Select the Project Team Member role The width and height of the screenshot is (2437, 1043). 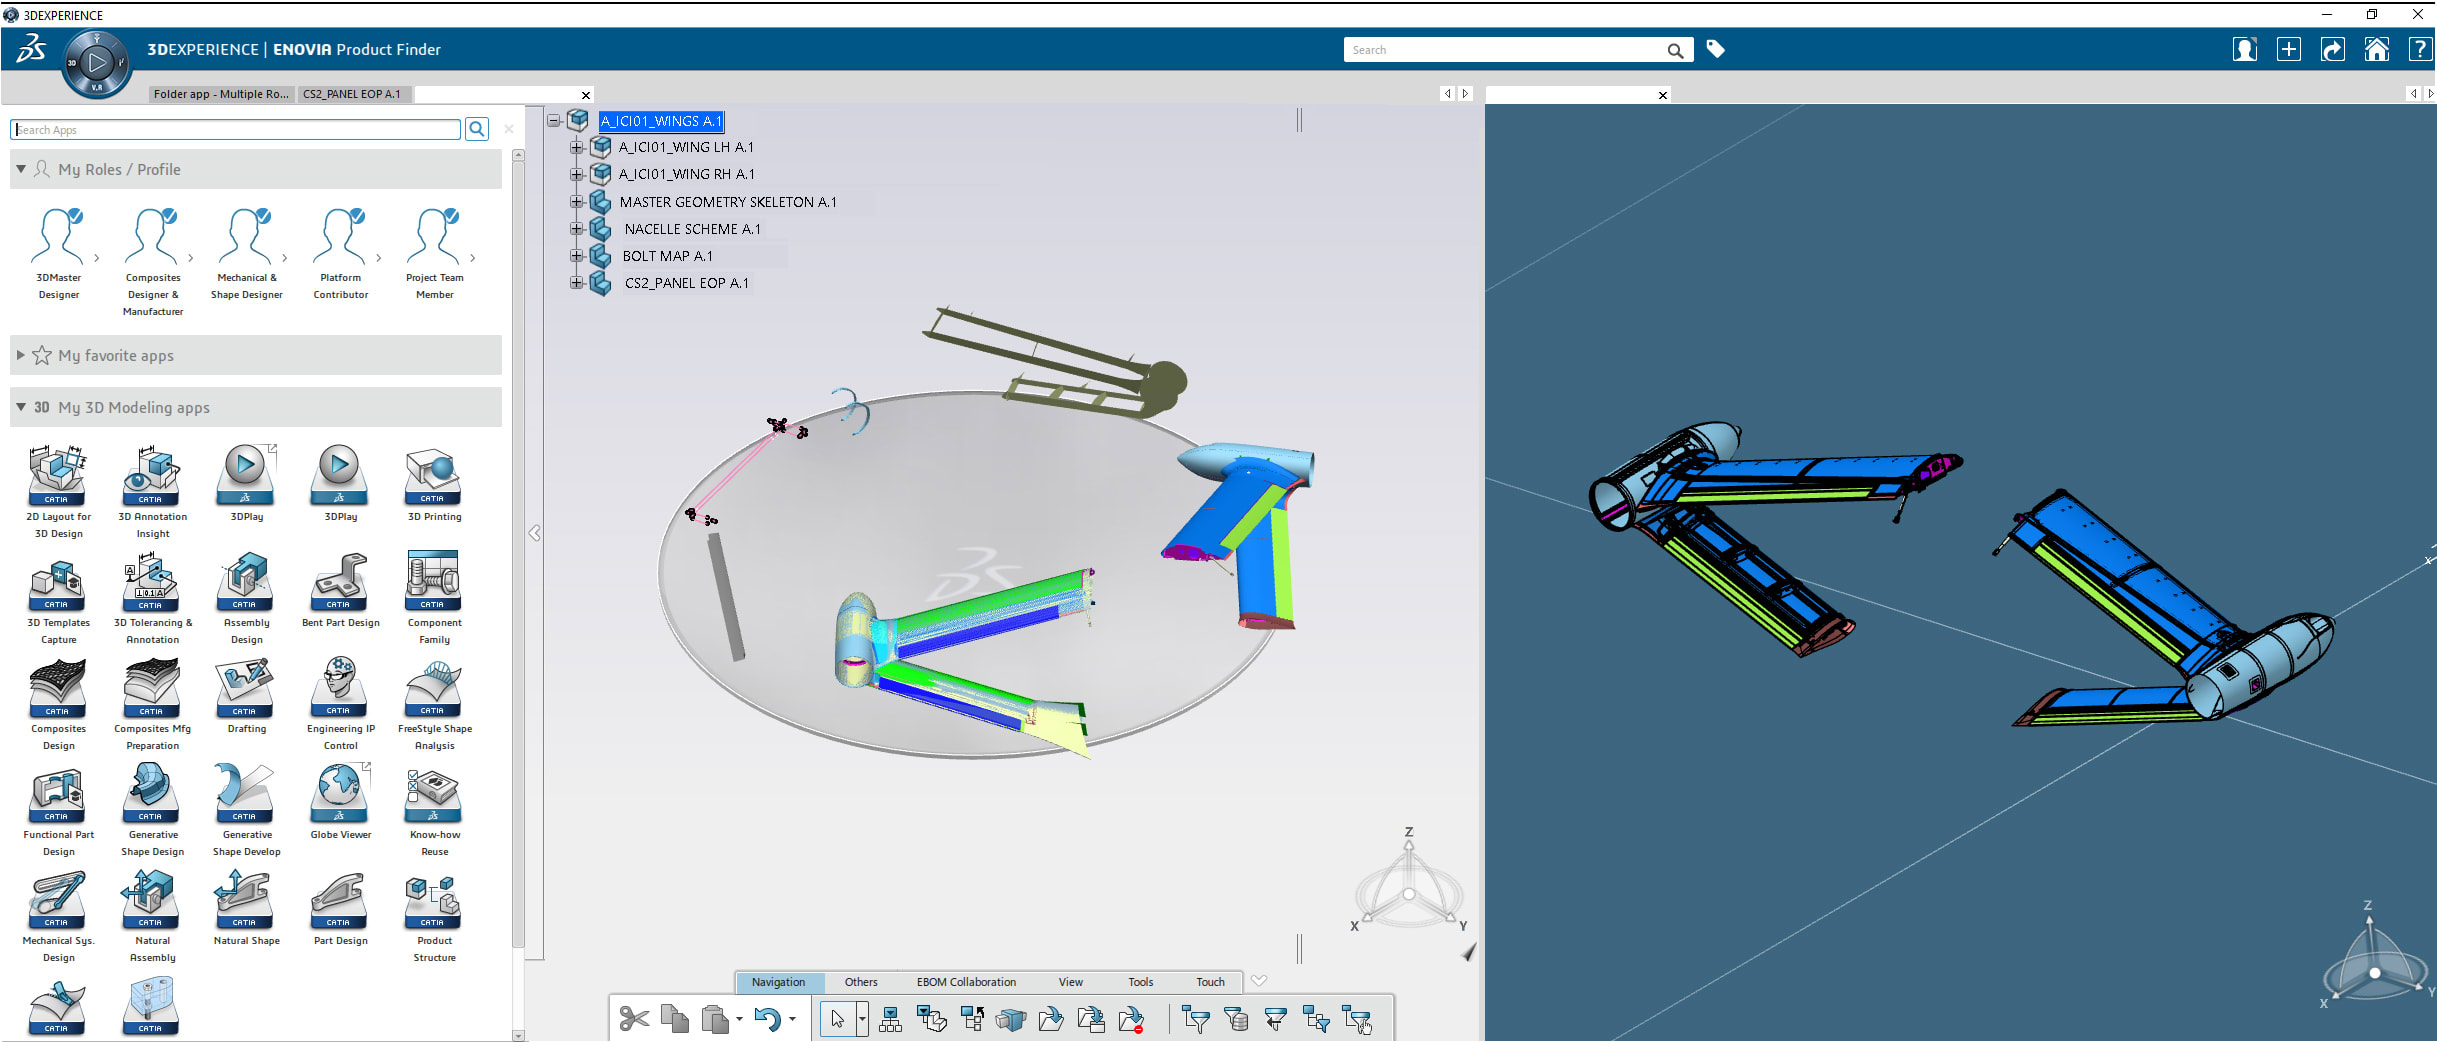434,255
